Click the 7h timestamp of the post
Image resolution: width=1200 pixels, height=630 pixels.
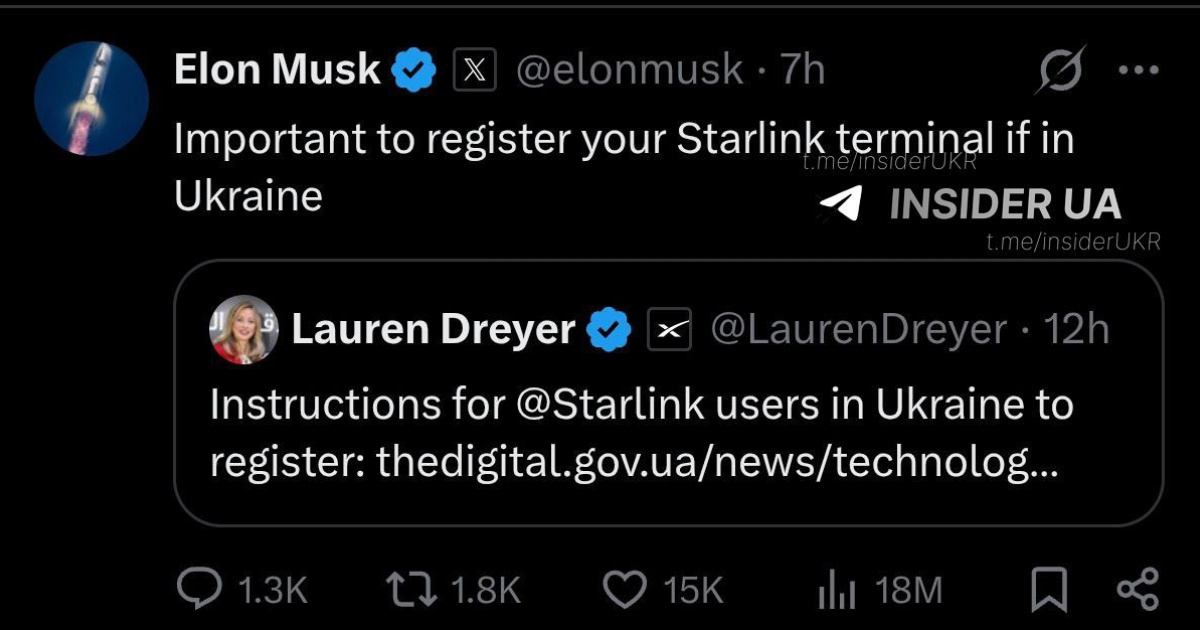pos(803,70)
